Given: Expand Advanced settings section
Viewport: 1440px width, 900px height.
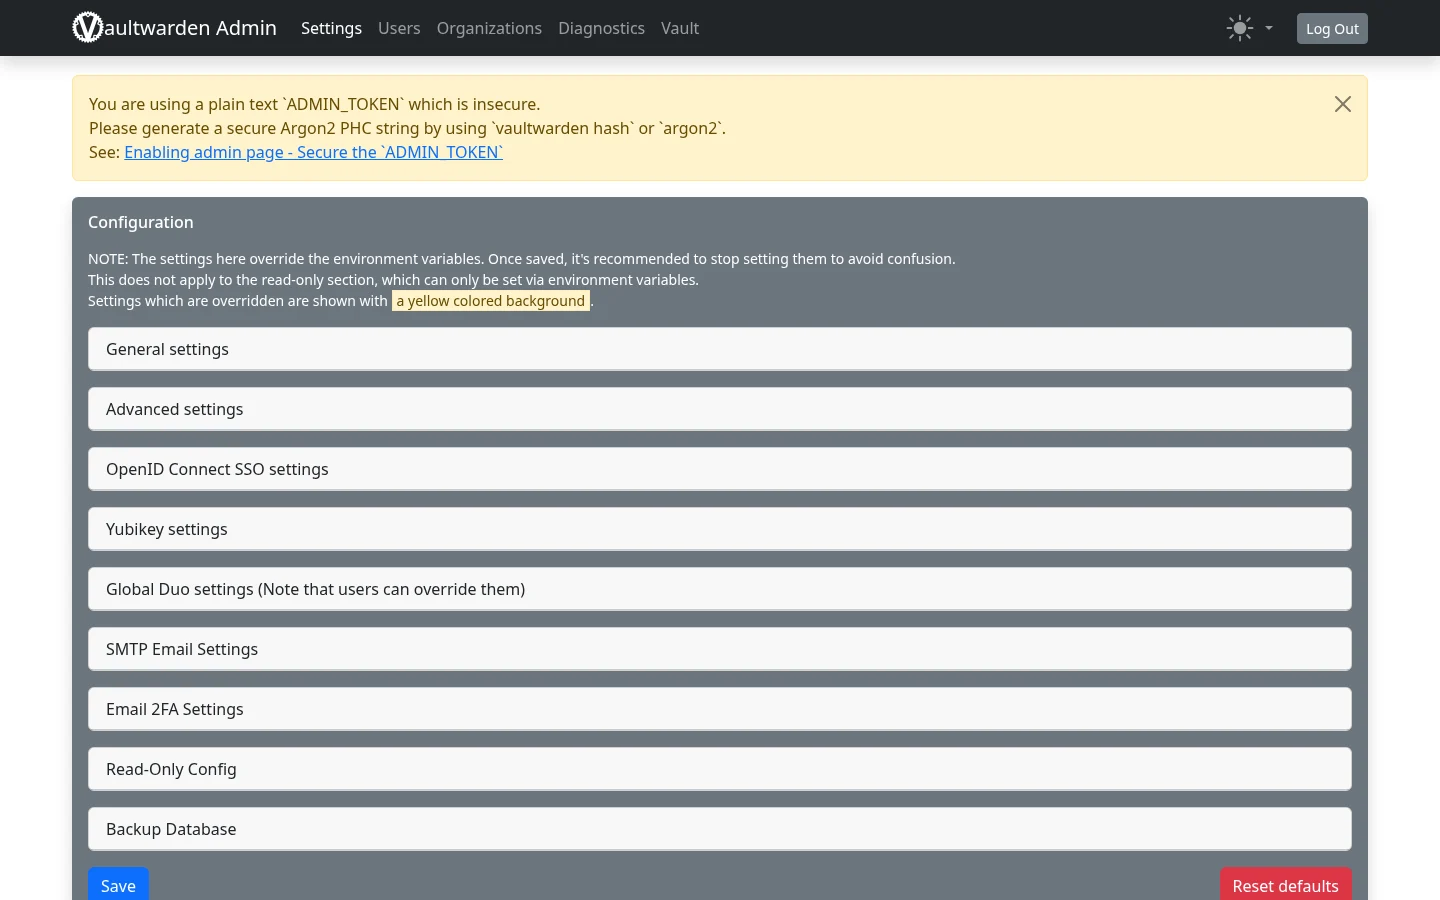Looking at the screenshot, I should [720, 409].
